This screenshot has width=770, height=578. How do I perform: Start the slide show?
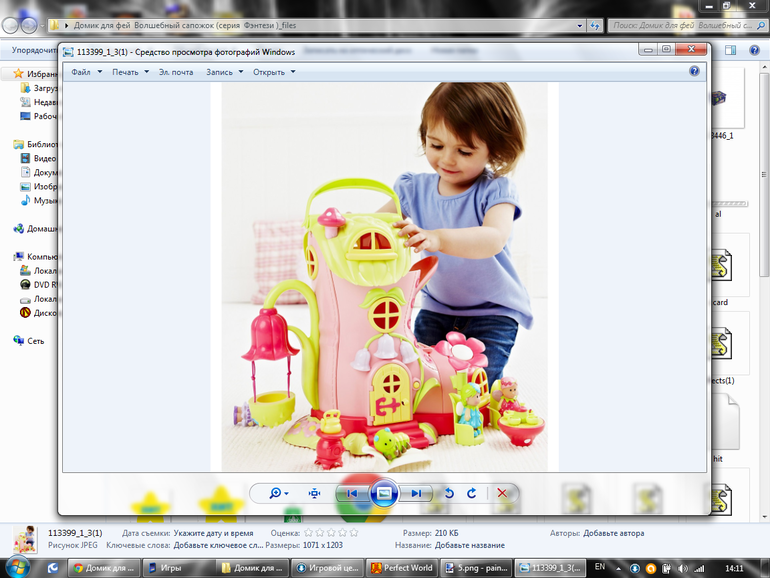[384, 493]
